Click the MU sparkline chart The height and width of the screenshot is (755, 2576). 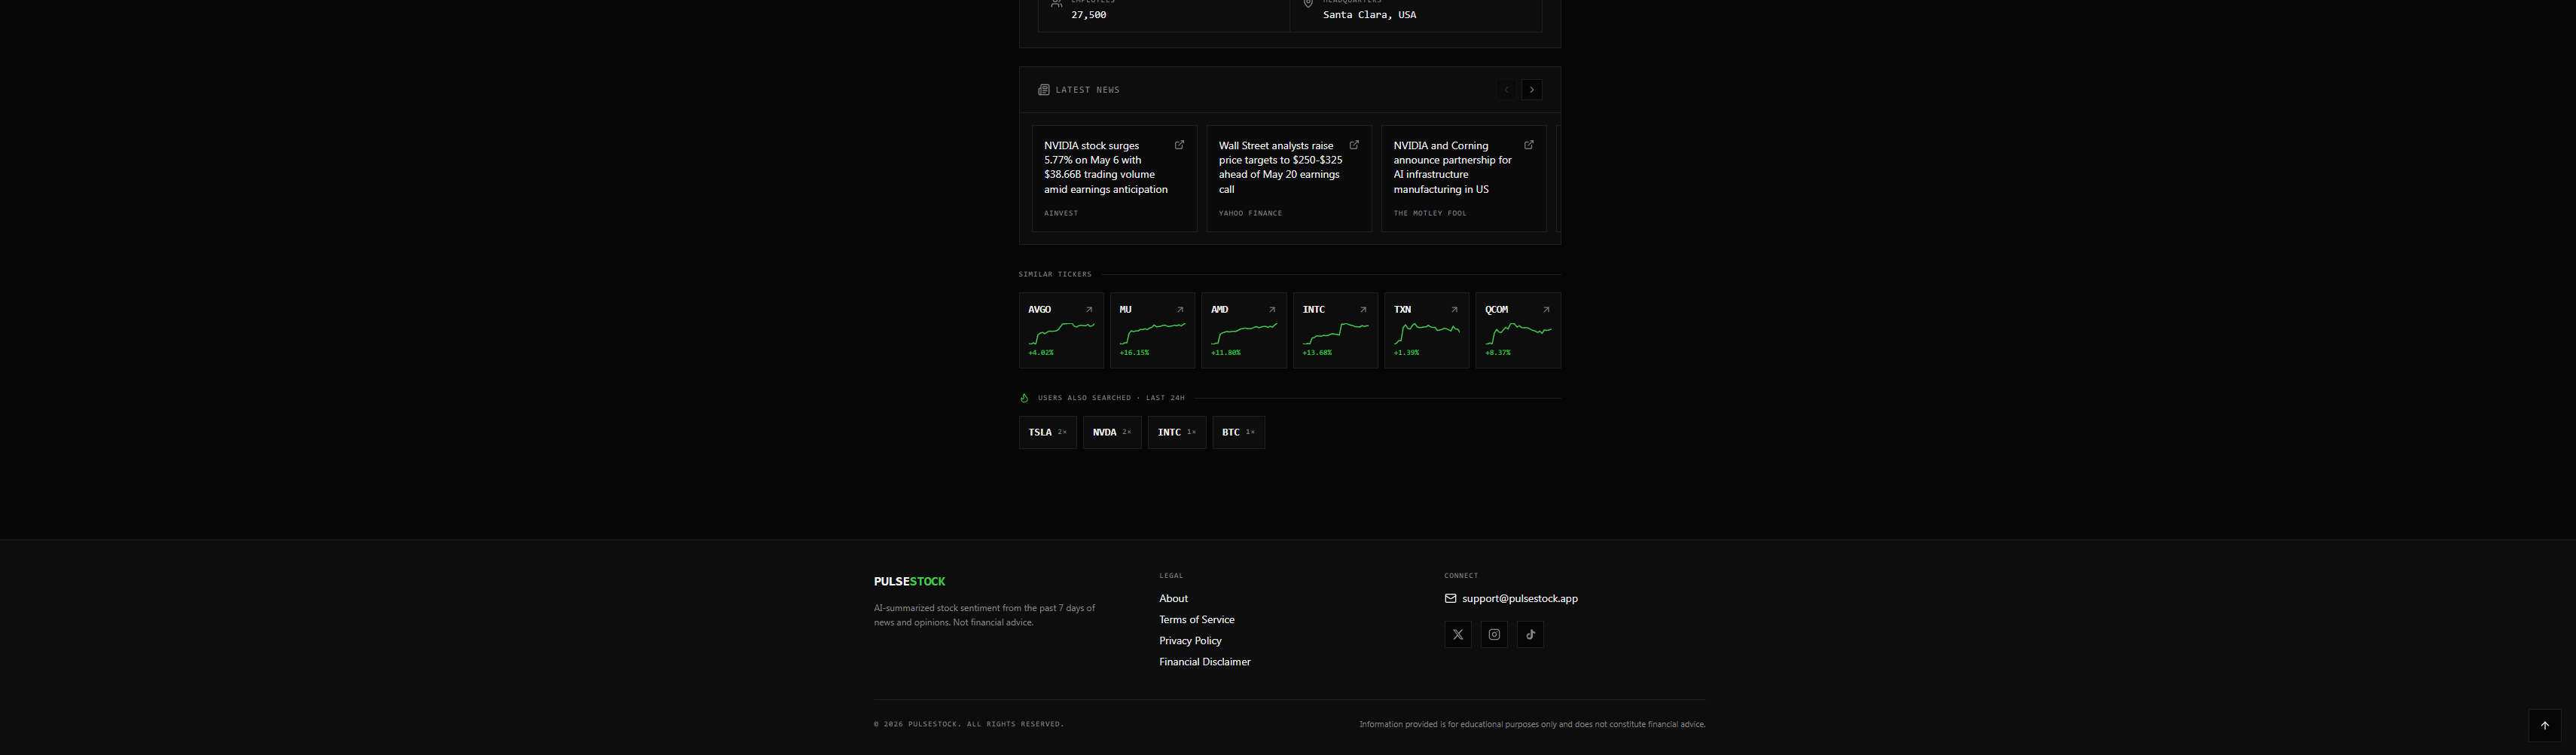(1152, 333)
